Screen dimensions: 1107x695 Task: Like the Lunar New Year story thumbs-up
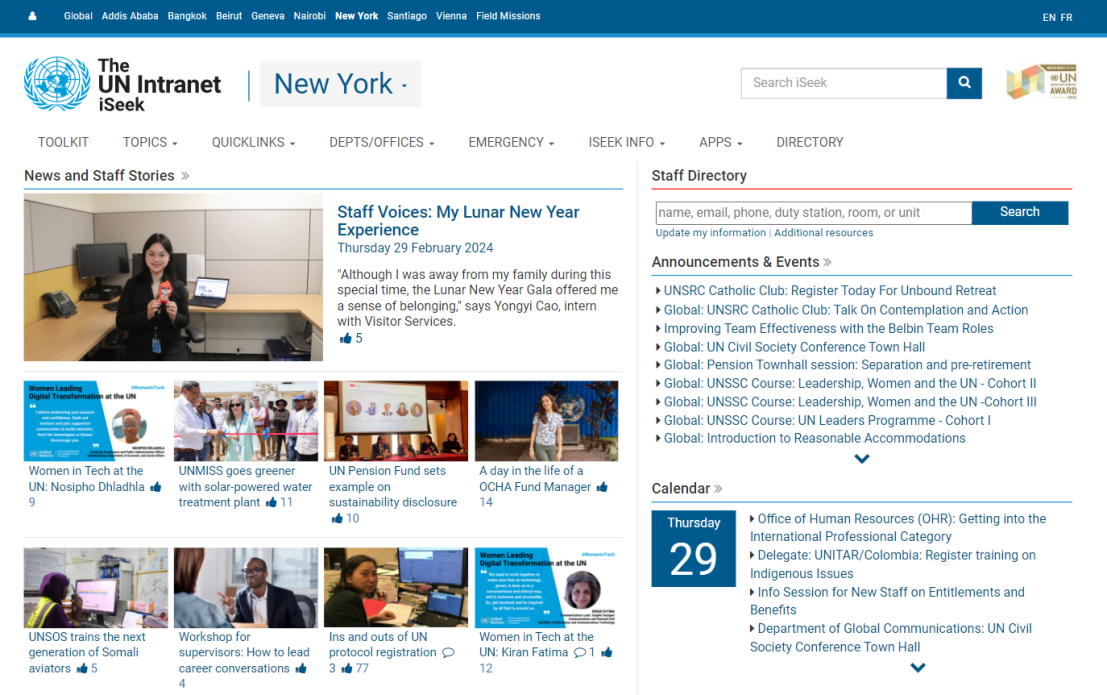pyautogui.click(x=345, y=339)
